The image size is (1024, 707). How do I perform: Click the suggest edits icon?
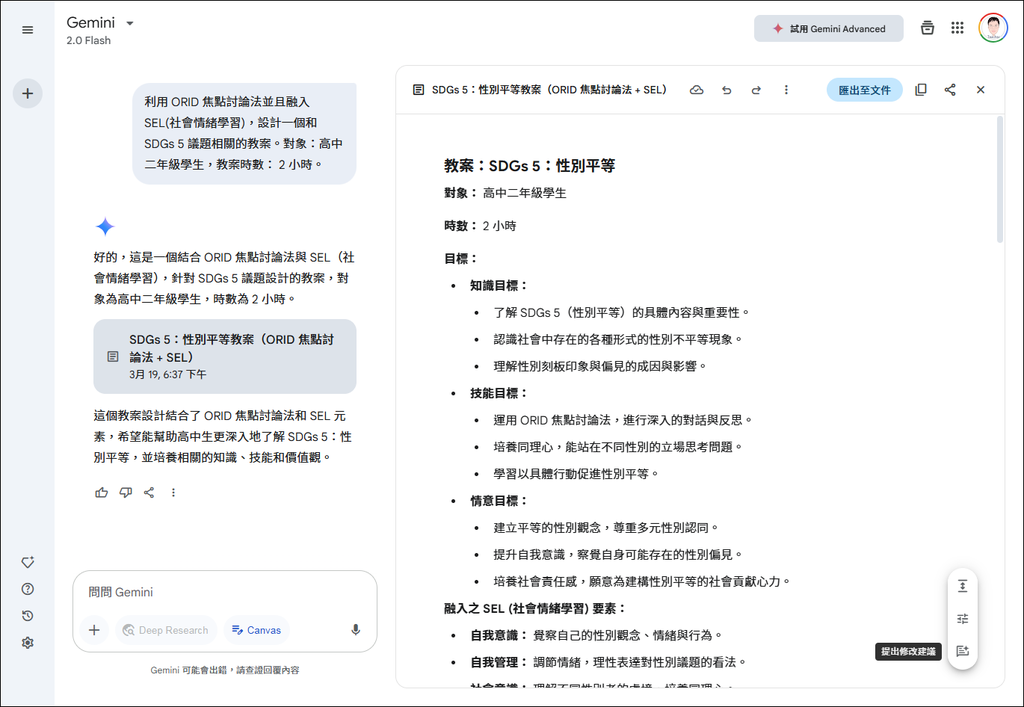point(963,651)
